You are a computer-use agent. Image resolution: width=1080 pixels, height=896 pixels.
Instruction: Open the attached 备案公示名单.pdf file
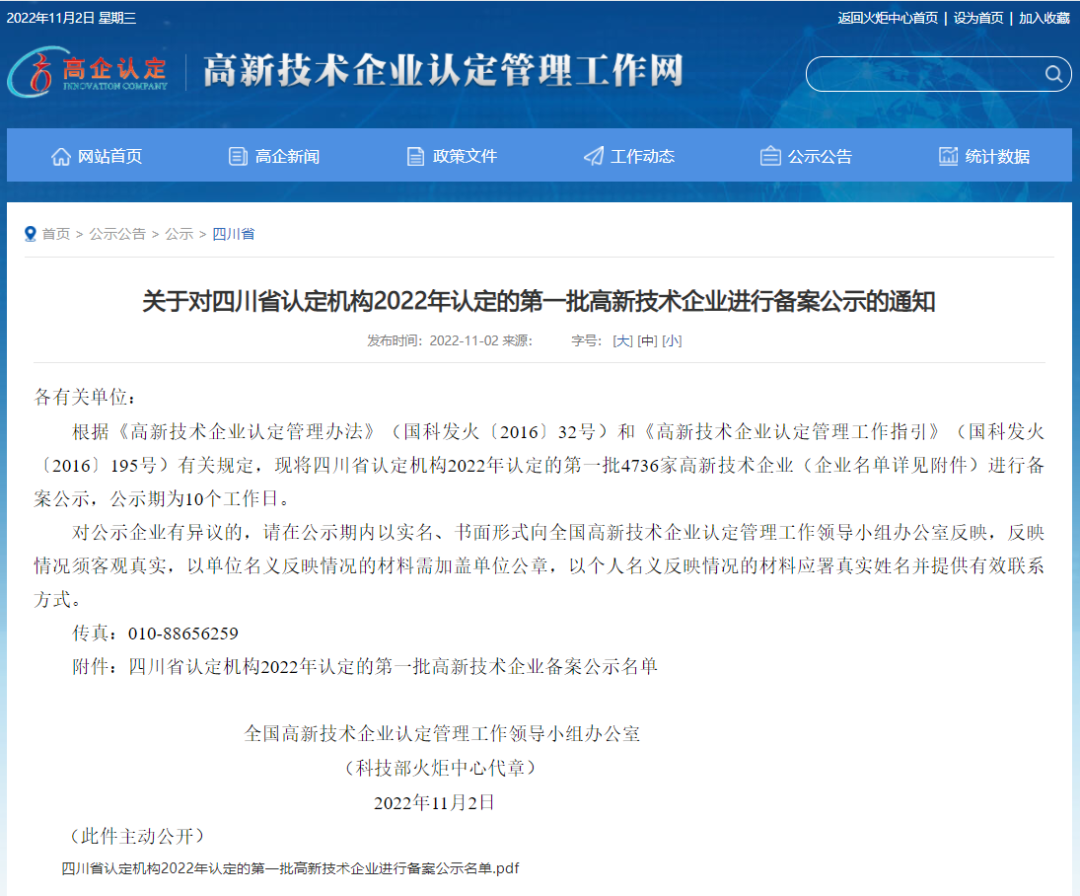[290, 867]
